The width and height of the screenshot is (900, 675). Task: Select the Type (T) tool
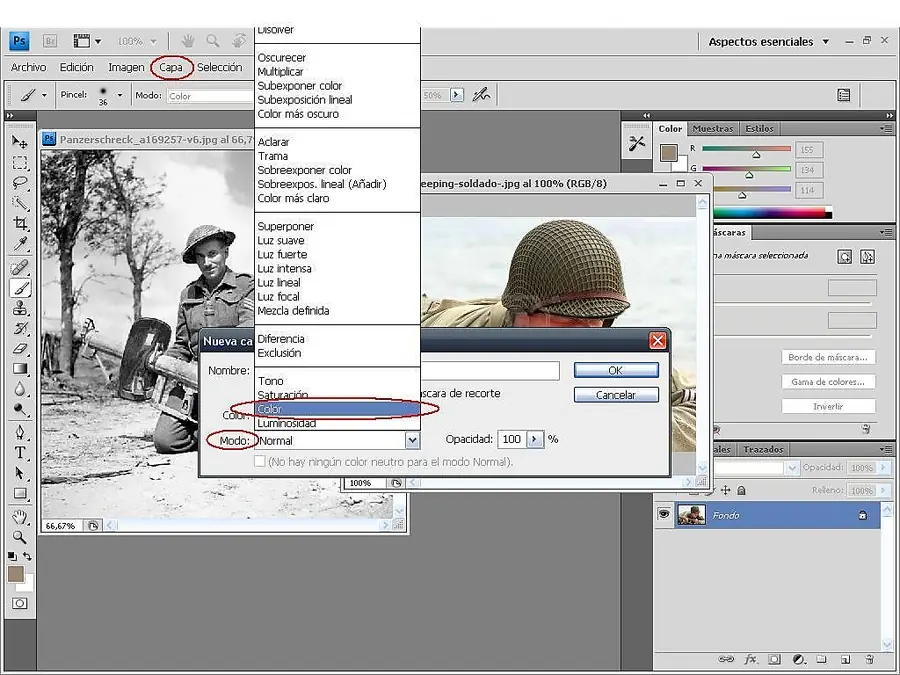pos(20,452)
